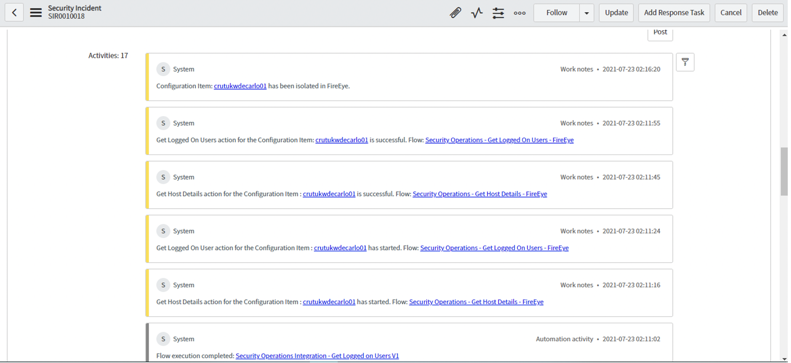
Task: Open Get Logged On Users flow link, 02:11:55 note
Action: [x=499, y=140]
